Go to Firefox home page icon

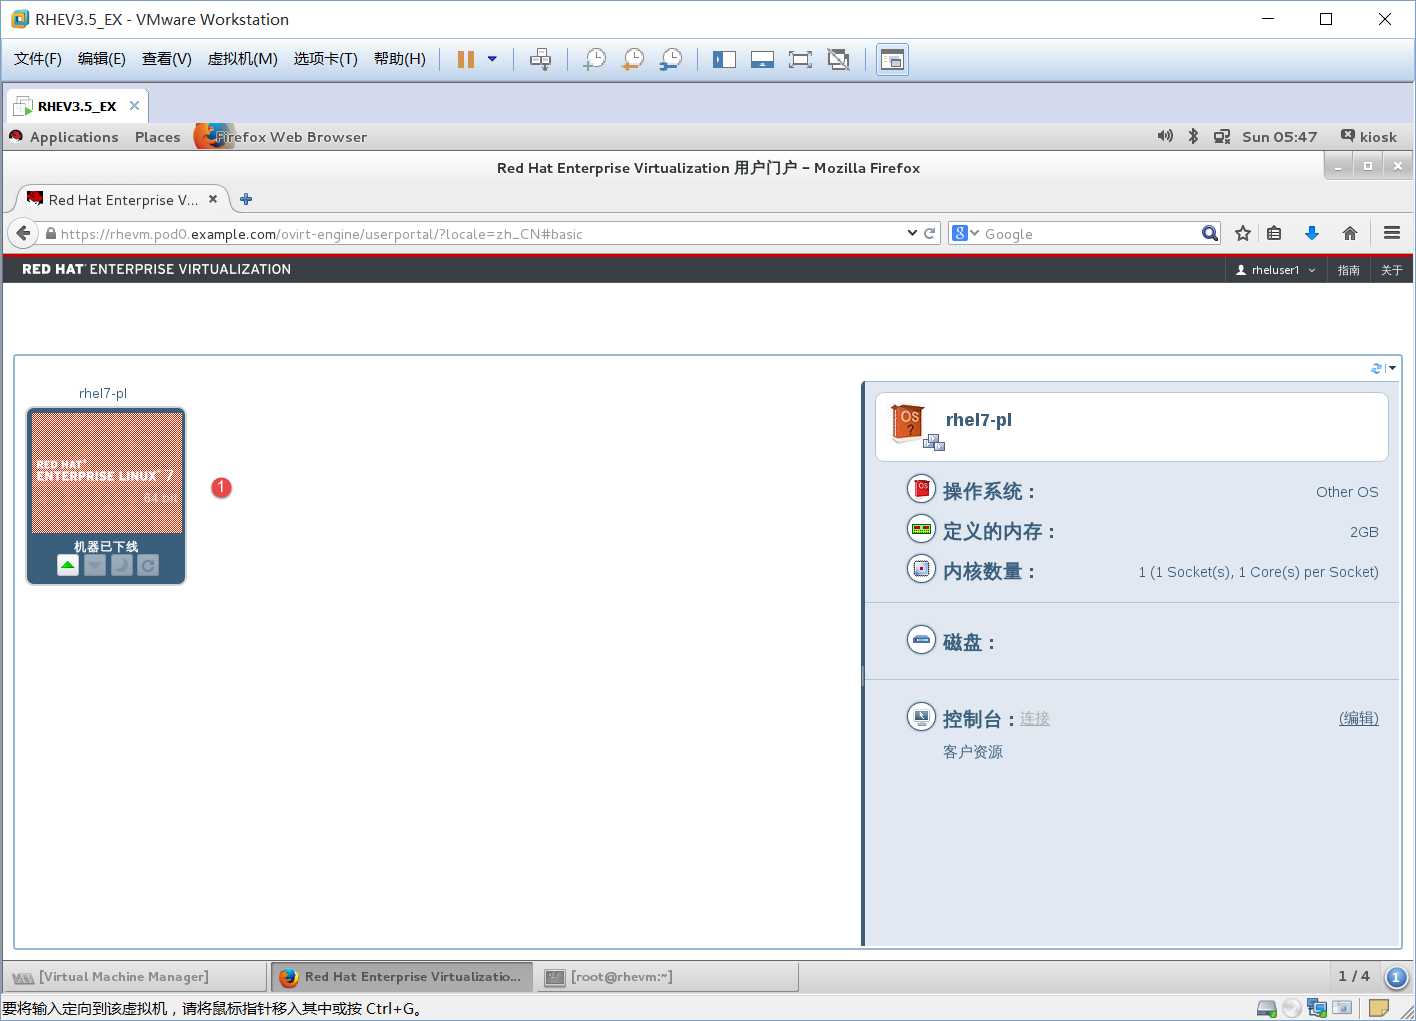coord(1350,233)
